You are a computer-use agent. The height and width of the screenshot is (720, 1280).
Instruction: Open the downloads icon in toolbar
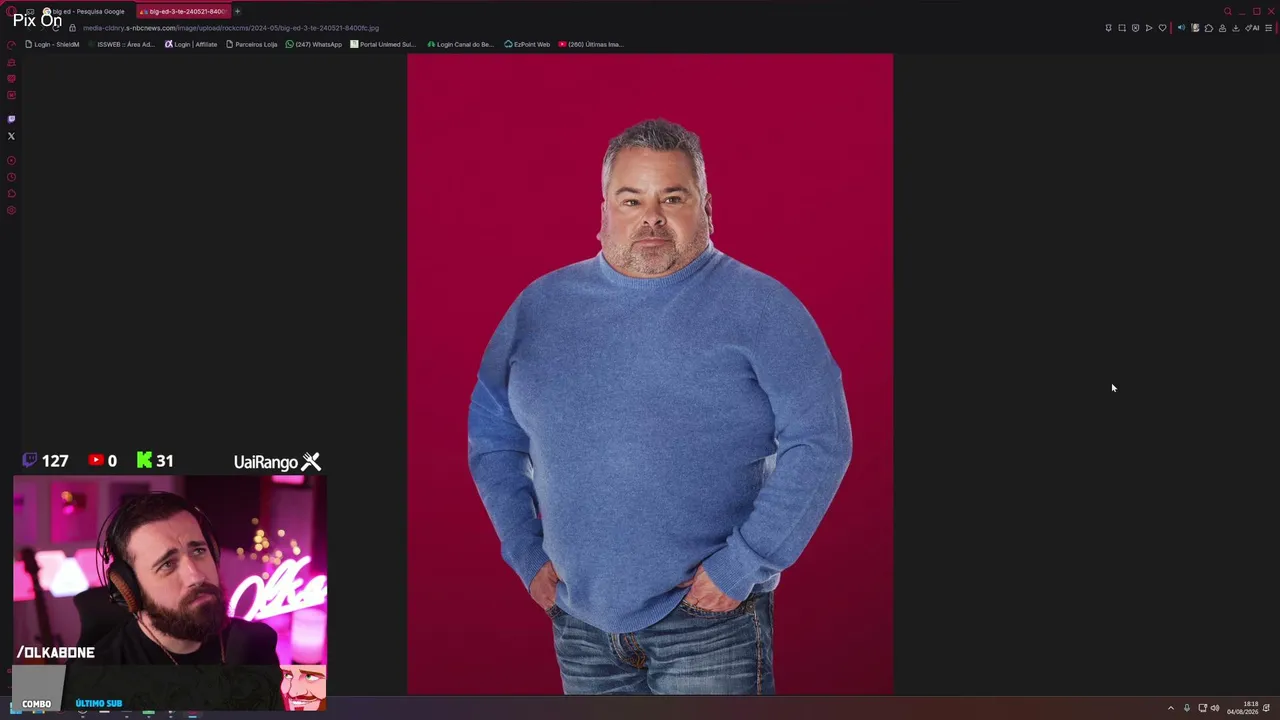pyautogui.click(x=1235, y=28)
